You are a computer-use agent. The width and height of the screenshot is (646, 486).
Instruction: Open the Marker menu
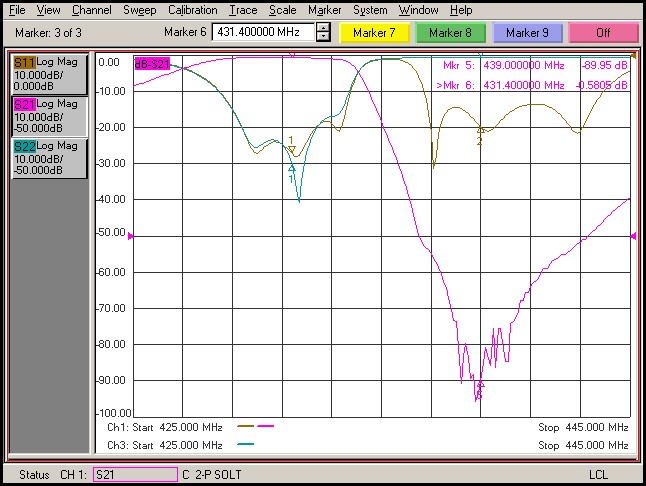click(x=324, y=10)
